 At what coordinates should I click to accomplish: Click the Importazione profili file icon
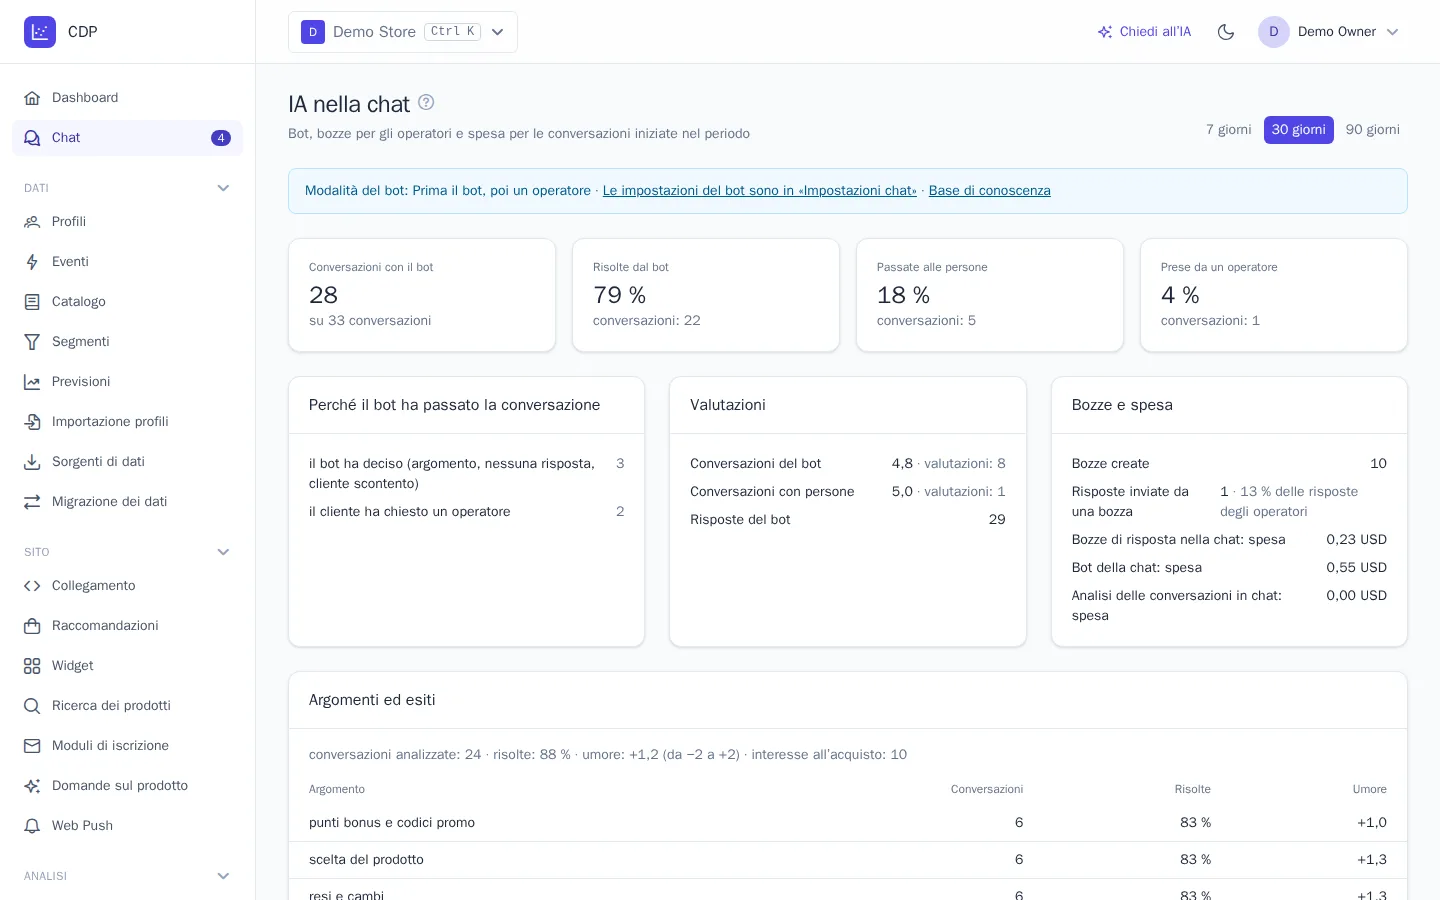(x=32, y=422)
